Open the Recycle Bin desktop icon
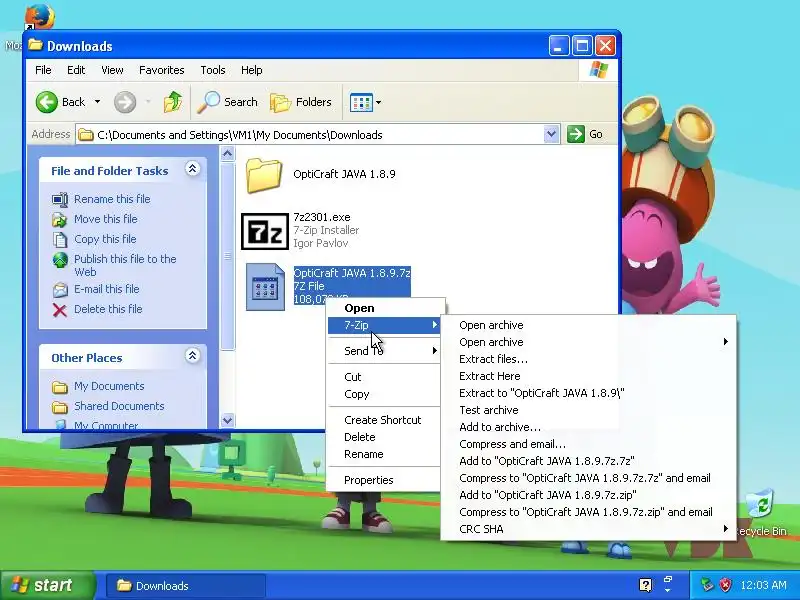 761,504
